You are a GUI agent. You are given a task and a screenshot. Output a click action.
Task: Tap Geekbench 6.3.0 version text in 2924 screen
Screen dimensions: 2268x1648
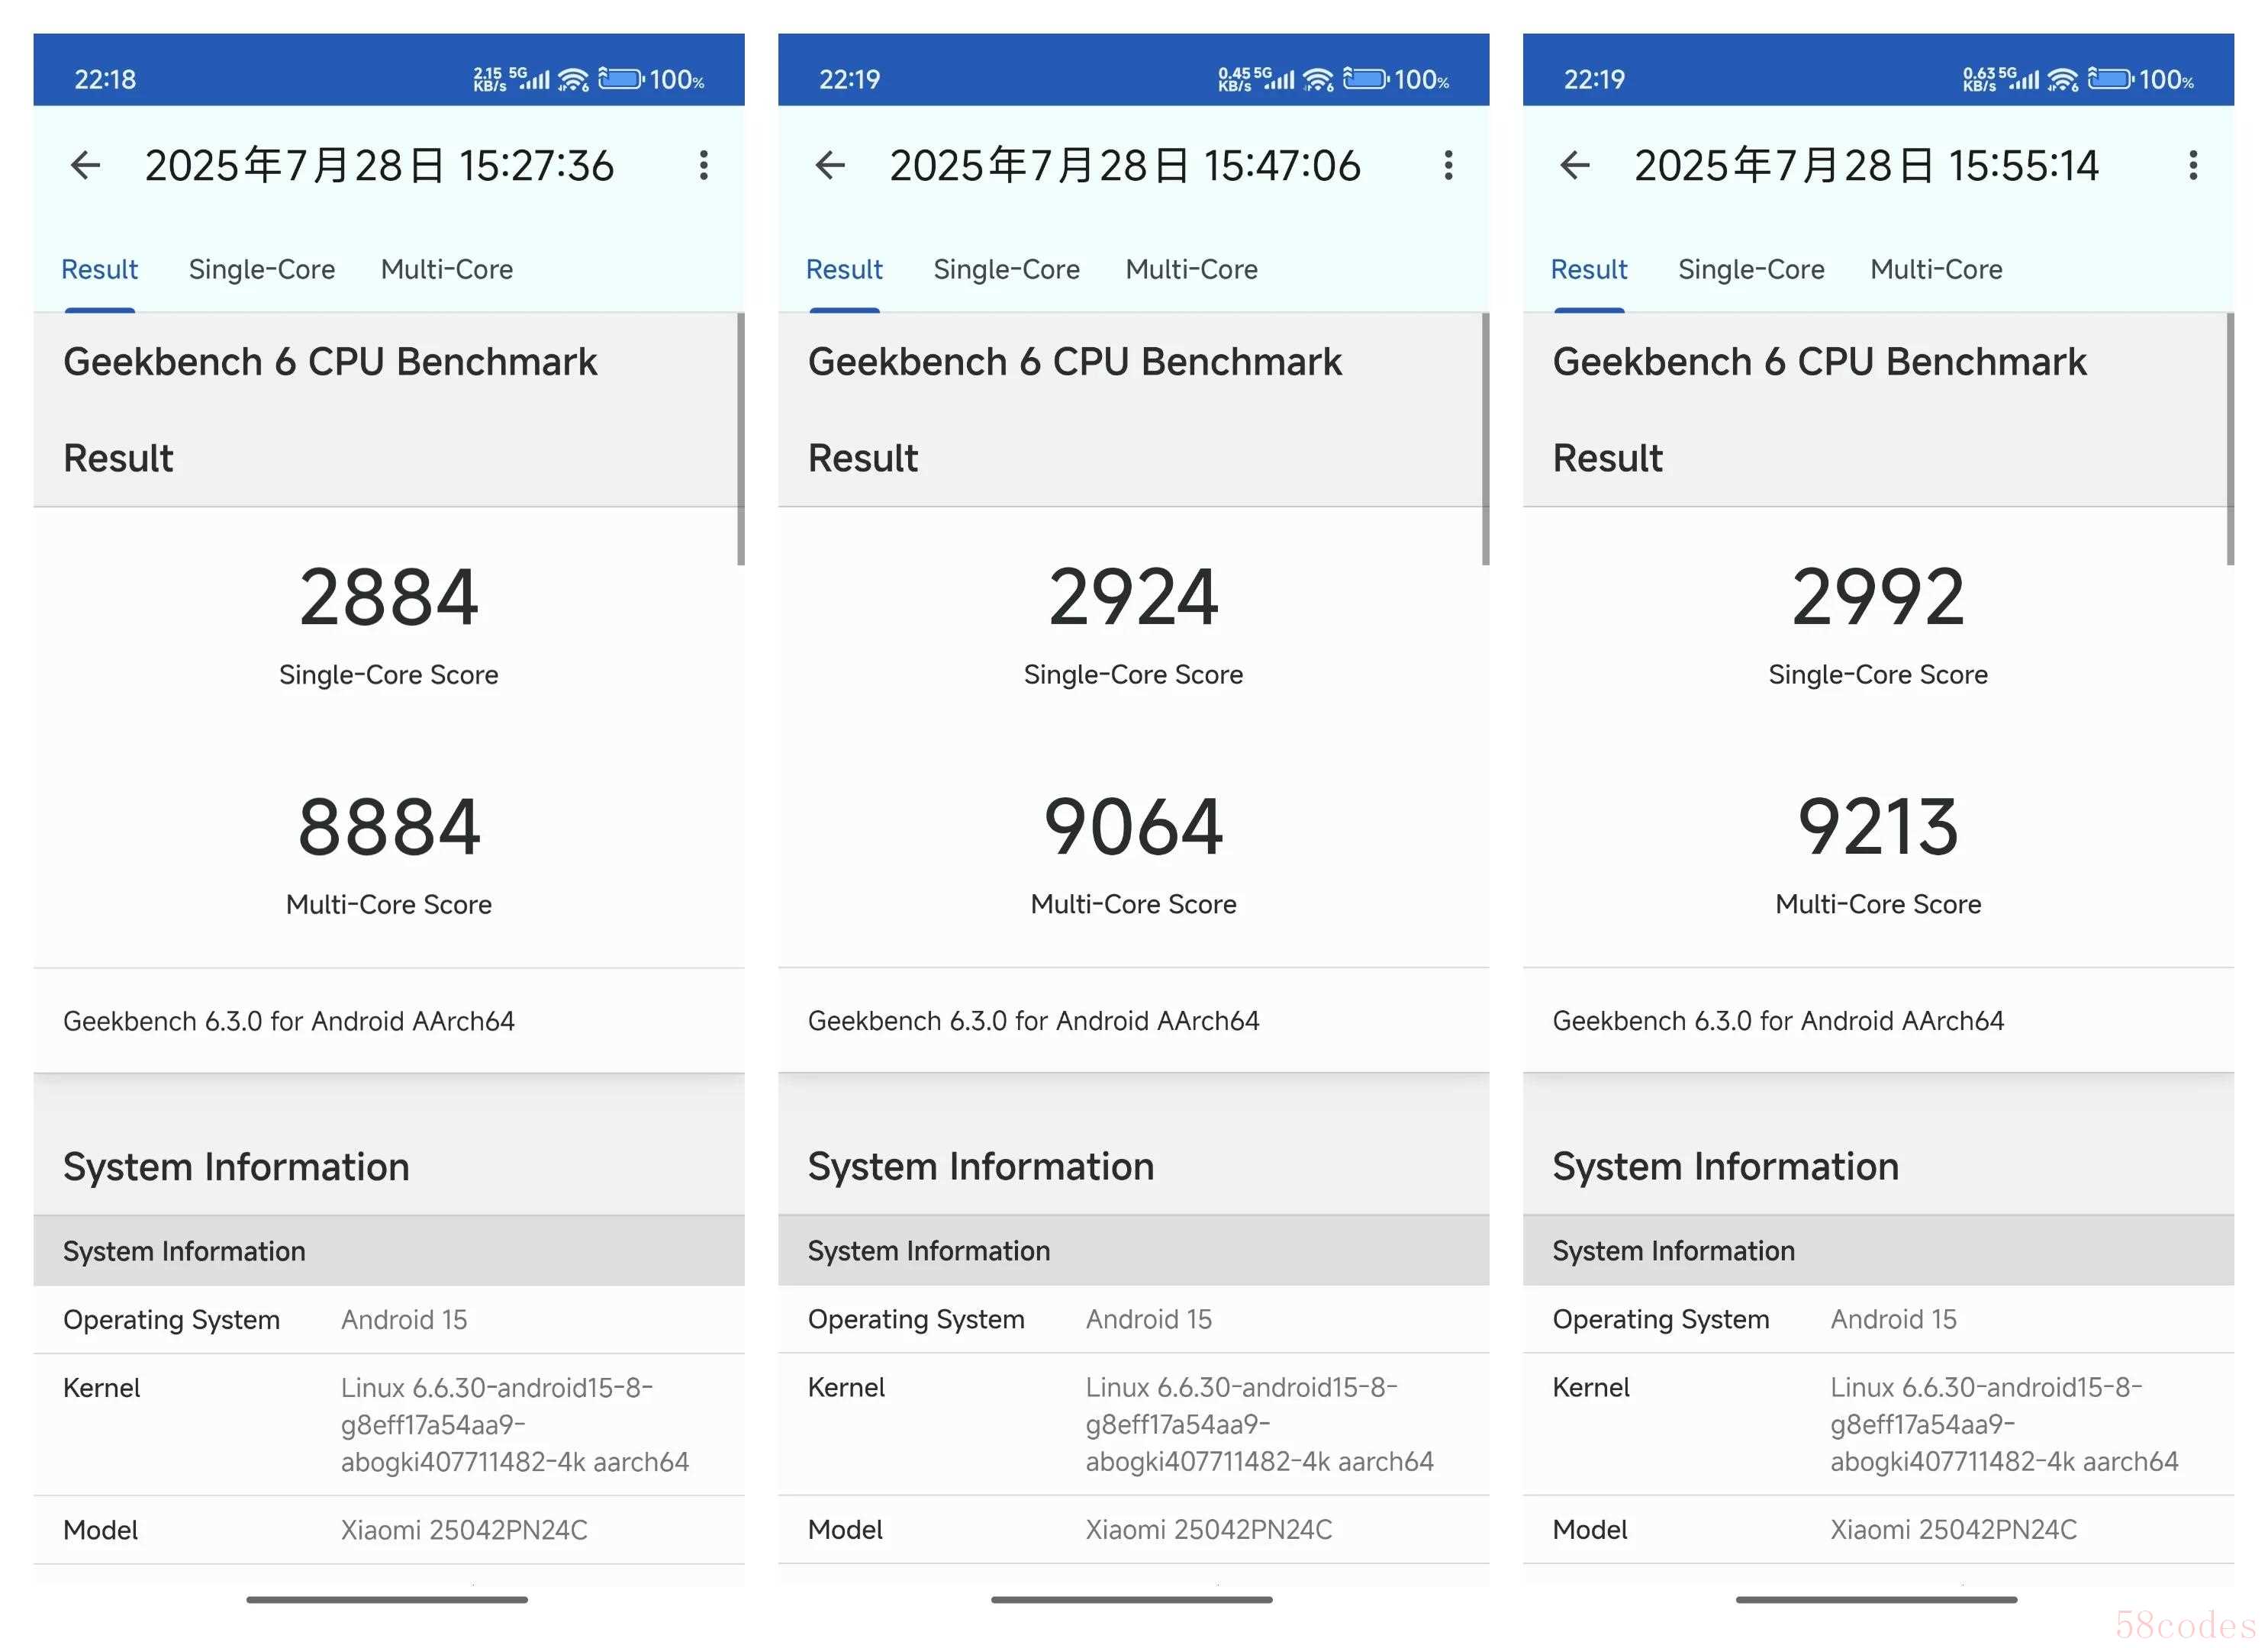(1034, 1021)
